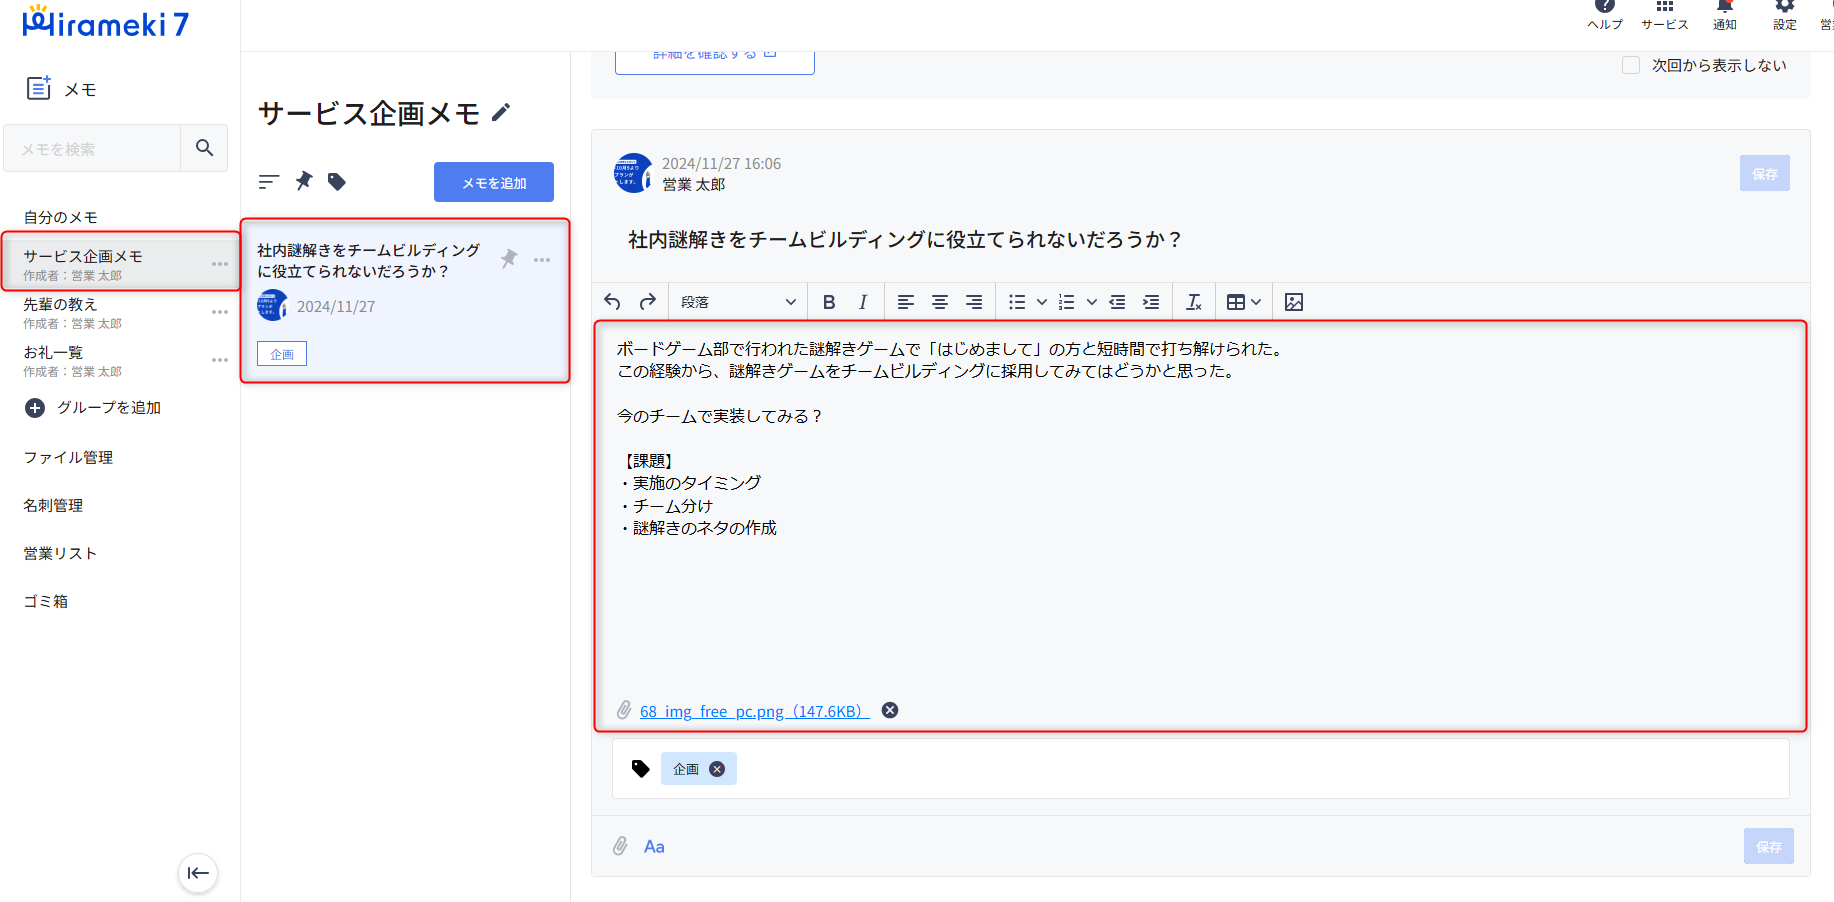The height and width of the screenshot is (902, 1834).
Task: Check the 次回から表示しない checkbox
Action: [x=1630, y=65]
